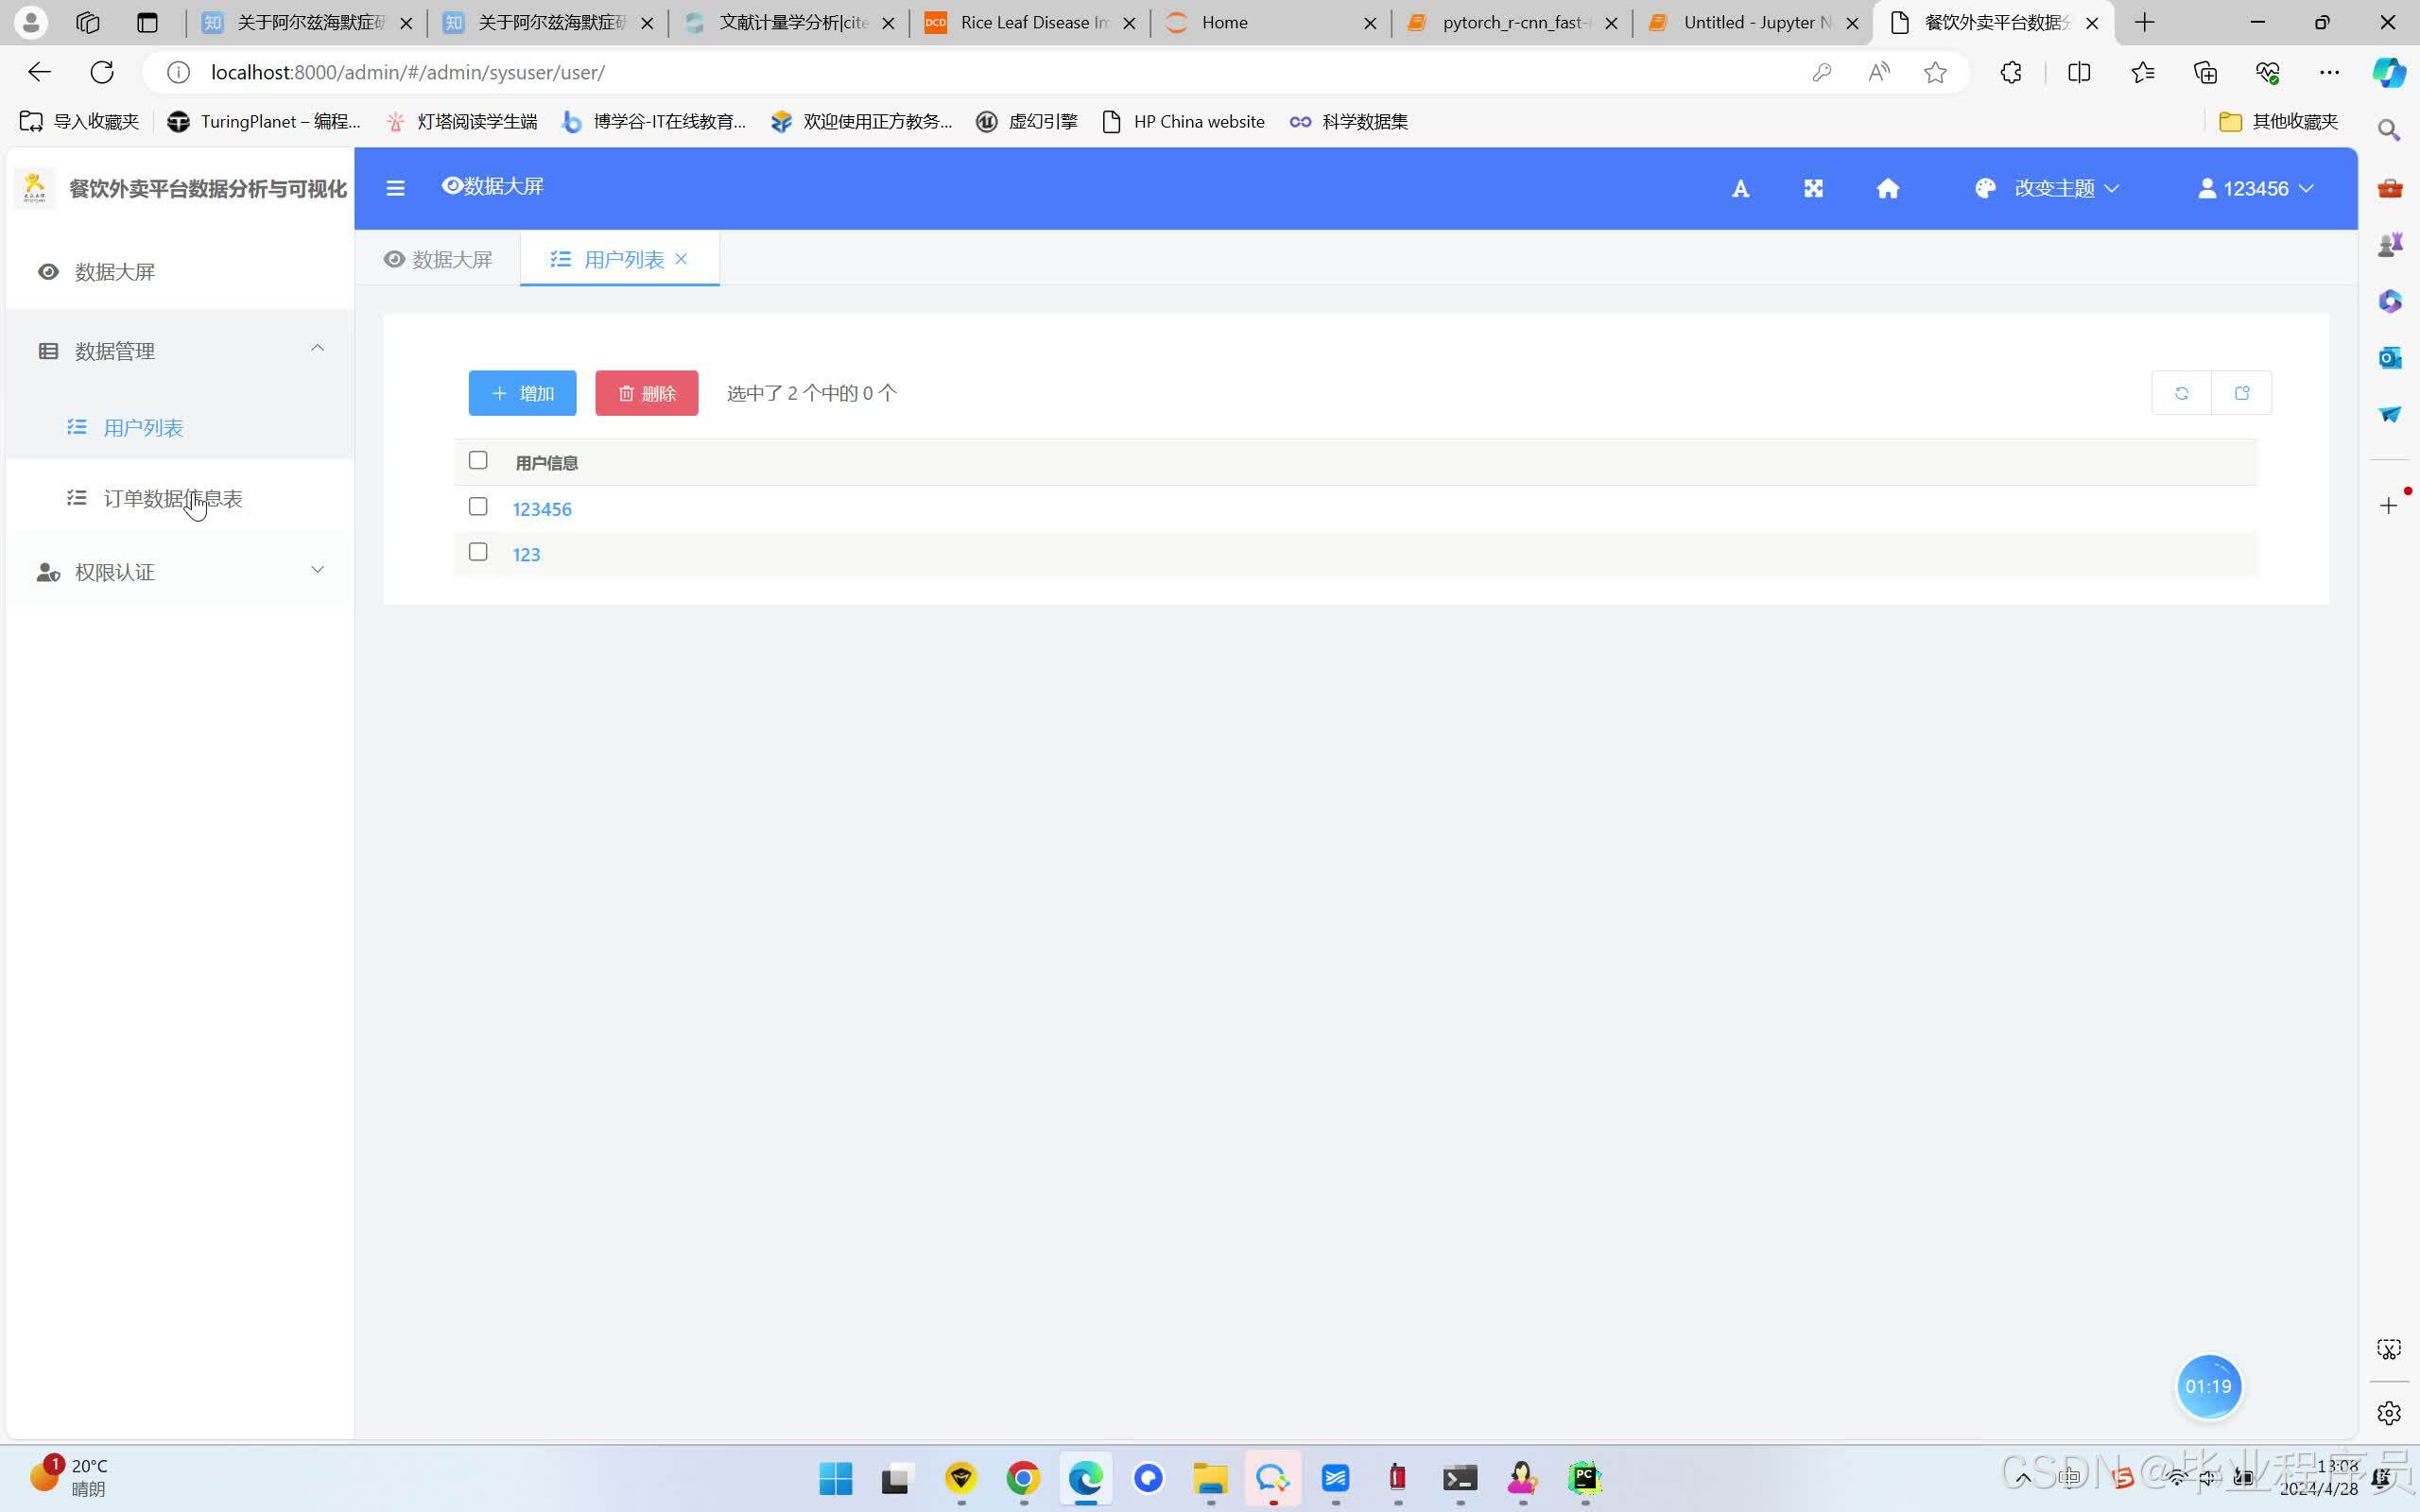Close the 用户列表 tab with X
This screenshot has height=1512, width=2420.
tap(682, 259)
